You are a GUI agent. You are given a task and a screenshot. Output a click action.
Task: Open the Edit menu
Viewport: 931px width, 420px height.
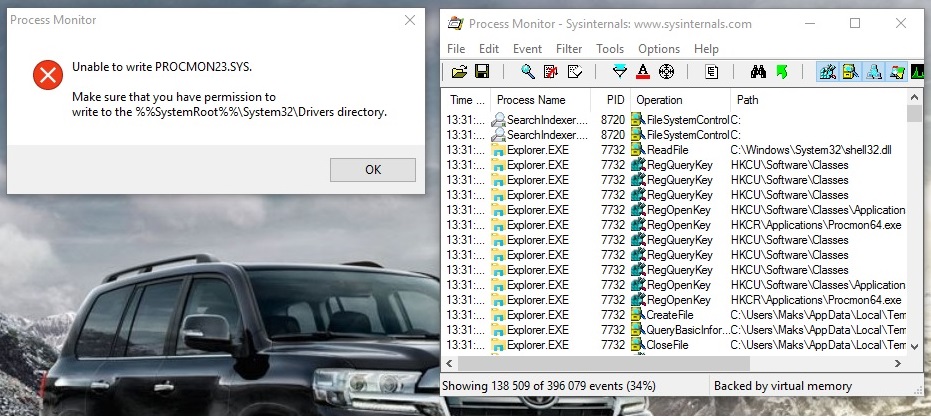(x=489, y=49)
